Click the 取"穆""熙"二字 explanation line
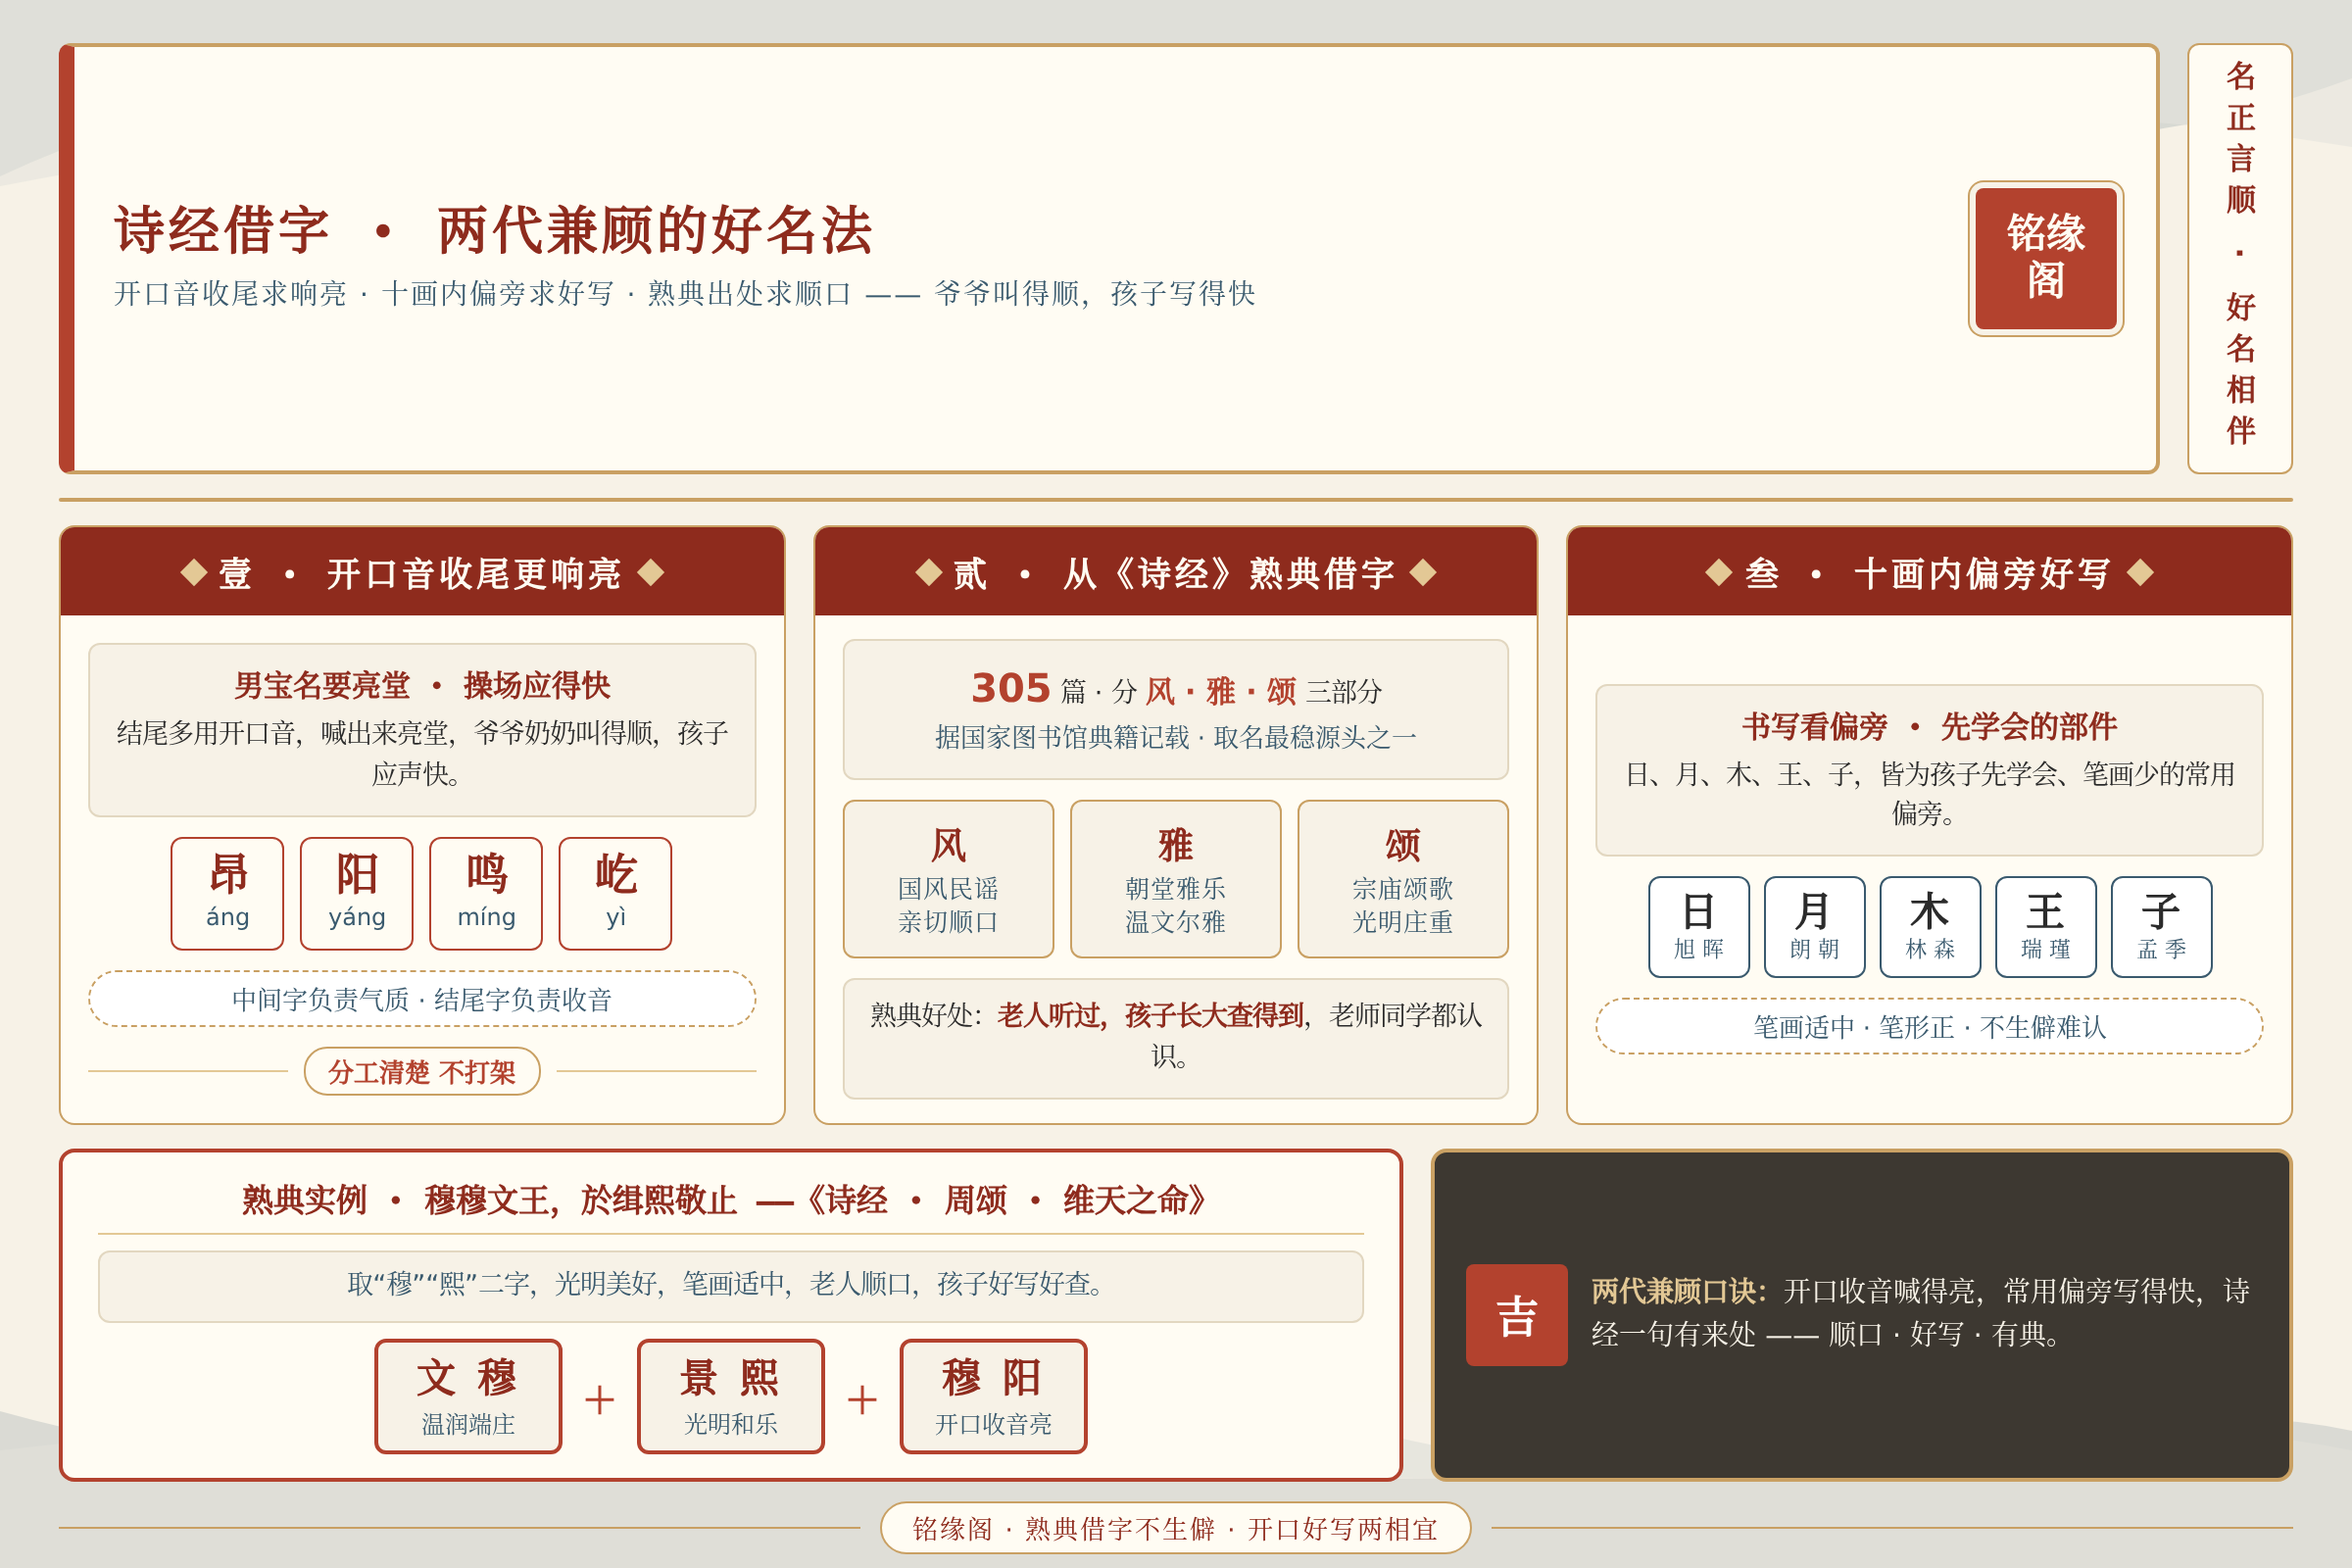 [x=731, y=1285]
